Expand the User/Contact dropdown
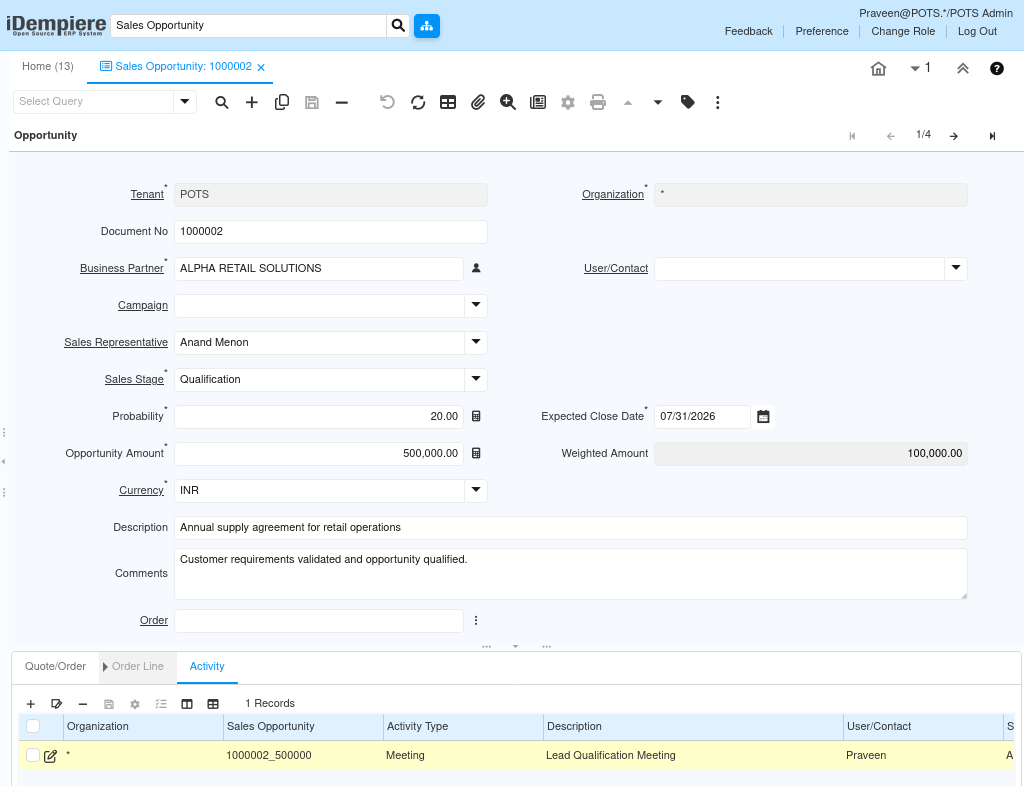 [x=955, y=268]
